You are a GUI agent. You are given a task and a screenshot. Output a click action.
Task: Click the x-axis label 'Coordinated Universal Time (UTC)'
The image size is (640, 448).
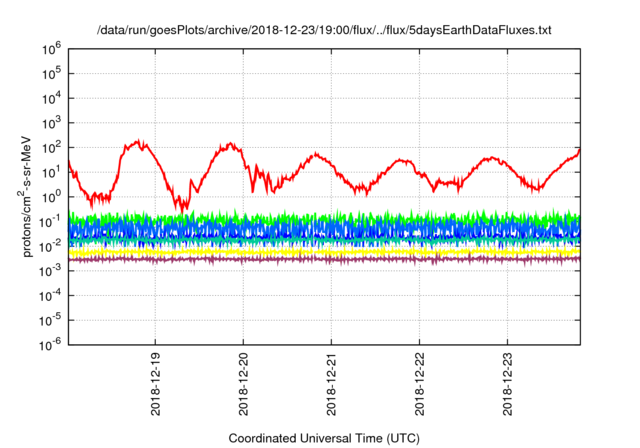(x=324, y=438)
